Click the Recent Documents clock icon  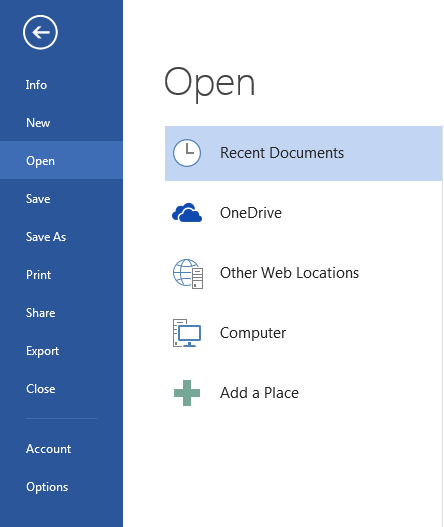point(187,153)
